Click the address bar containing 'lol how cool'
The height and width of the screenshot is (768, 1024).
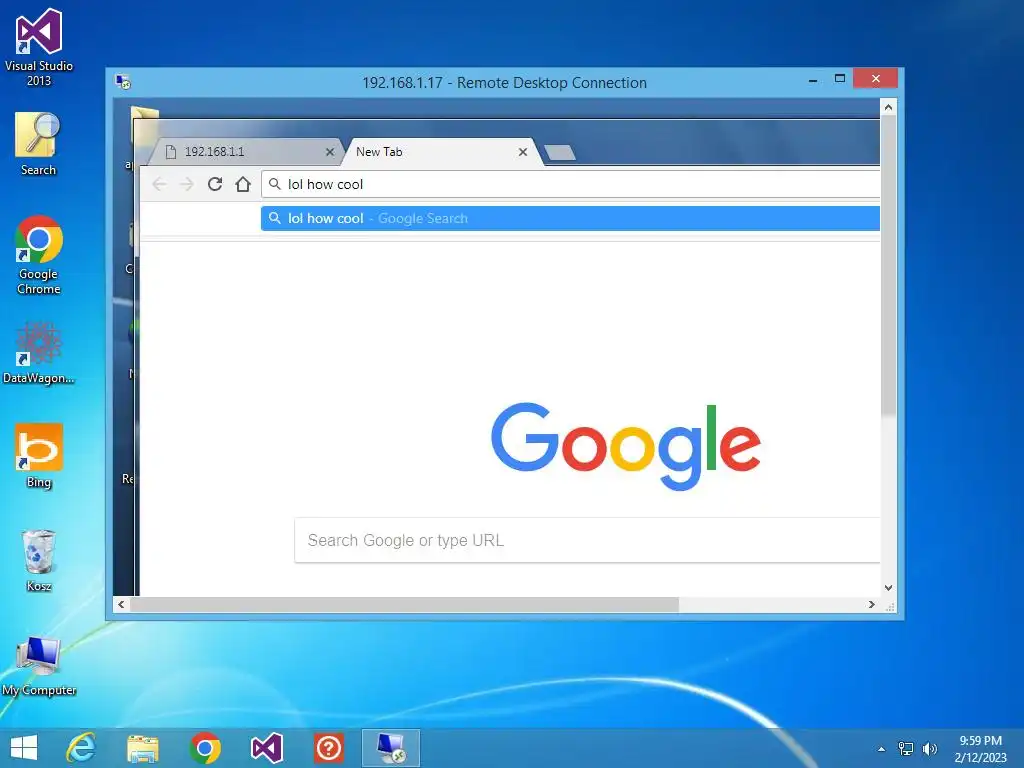571,184
